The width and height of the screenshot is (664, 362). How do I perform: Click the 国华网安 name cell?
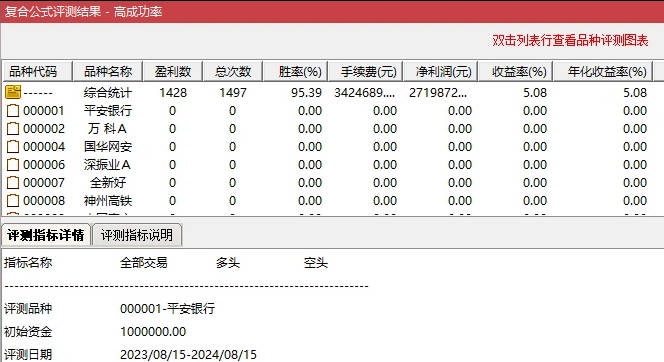pos(108,146)
